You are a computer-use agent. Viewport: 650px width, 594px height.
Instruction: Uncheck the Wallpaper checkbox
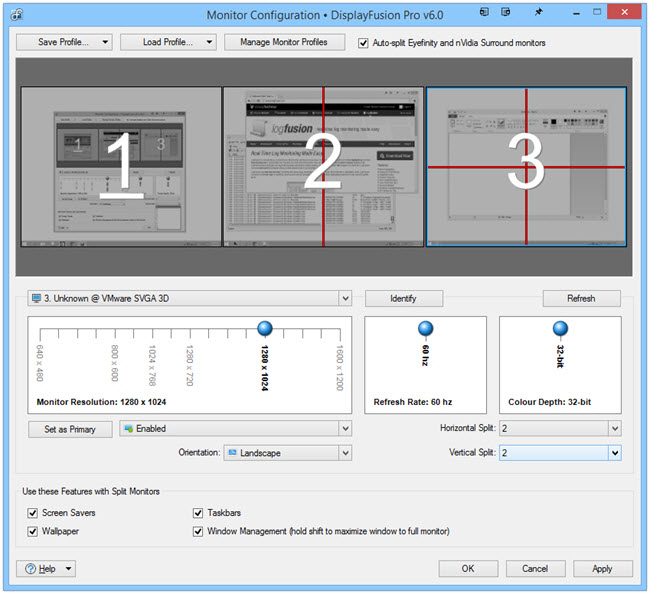[x=32, y=531]
